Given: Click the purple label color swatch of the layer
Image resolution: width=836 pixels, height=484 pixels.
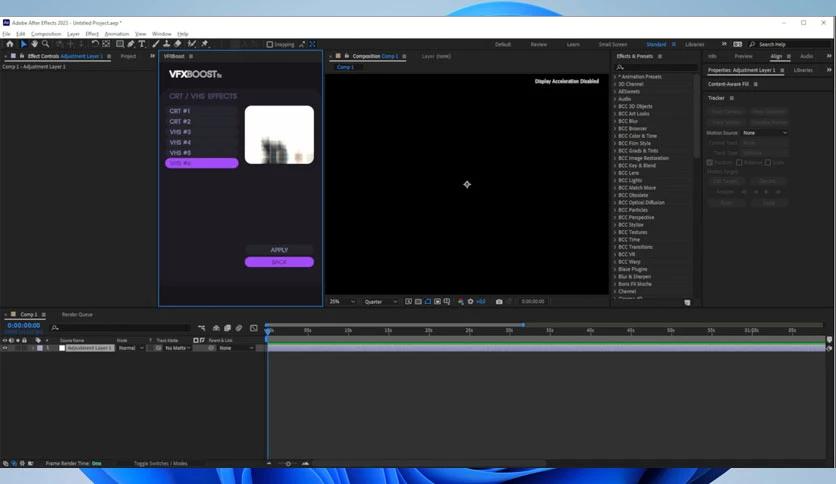Looking at the screenshot, I should (x=39, y=348).
